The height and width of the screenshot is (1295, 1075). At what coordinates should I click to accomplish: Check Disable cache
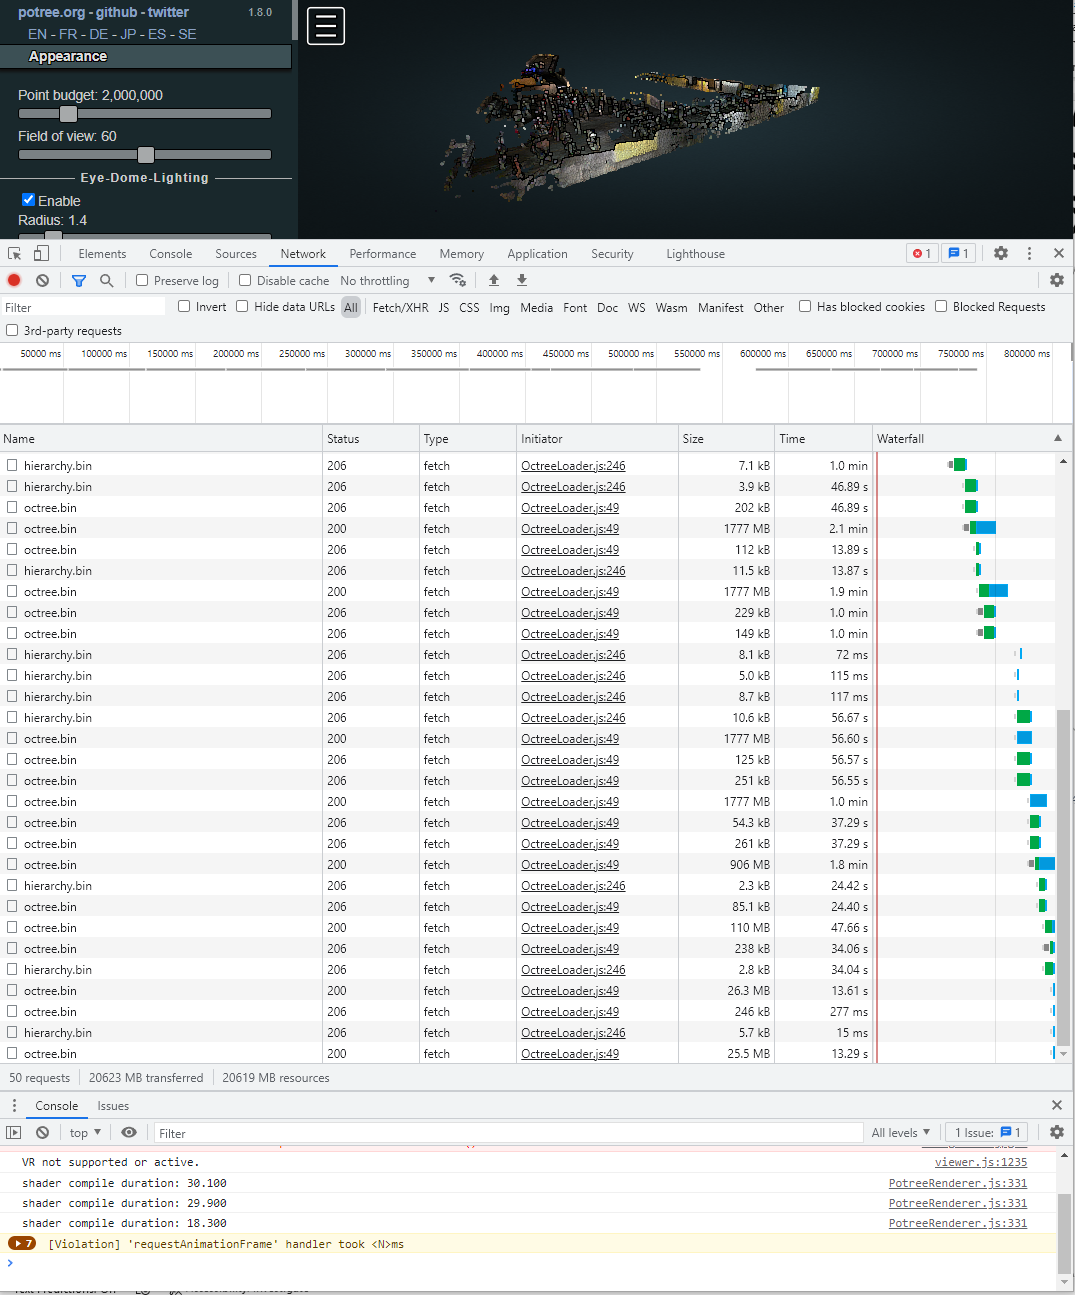click(x=244, y=280)
